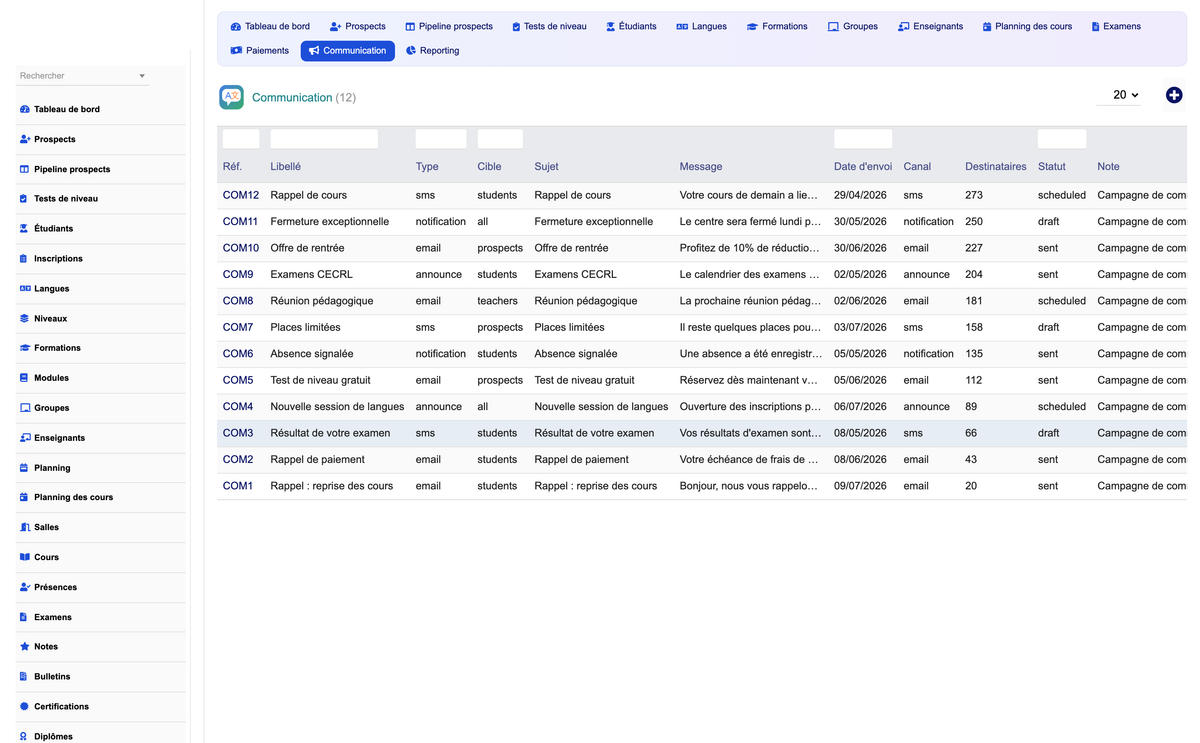
Task: Open communication COM10
Action: pyautogui.click(x=241, y=248)
